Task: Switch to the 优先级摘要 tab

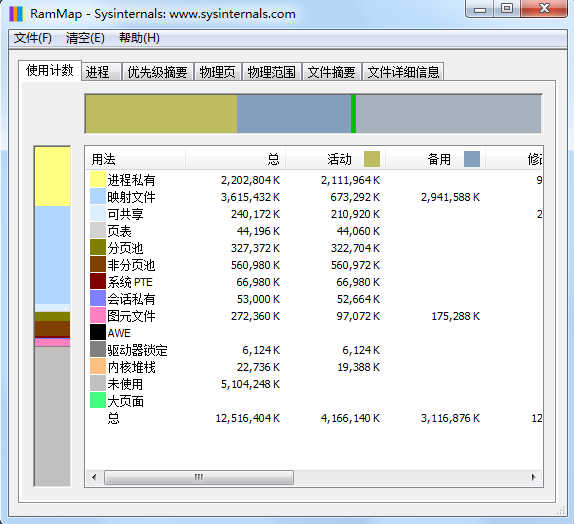Action: click(157, 72)
